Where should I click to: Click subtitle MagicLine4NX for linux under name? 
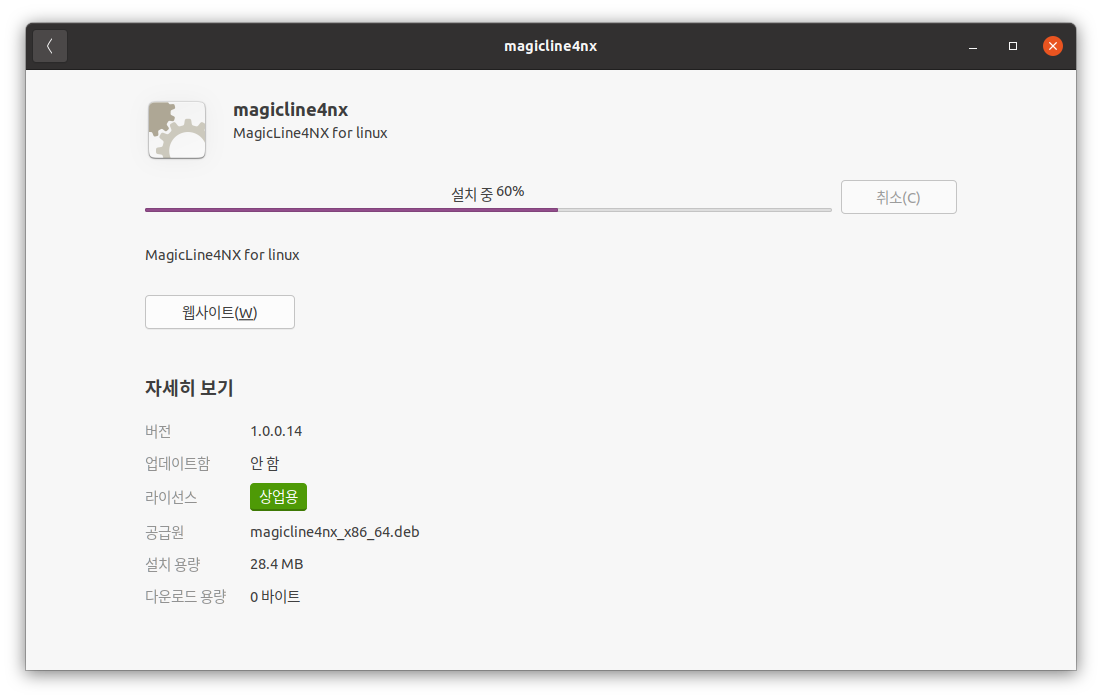[x=310, y=133]
